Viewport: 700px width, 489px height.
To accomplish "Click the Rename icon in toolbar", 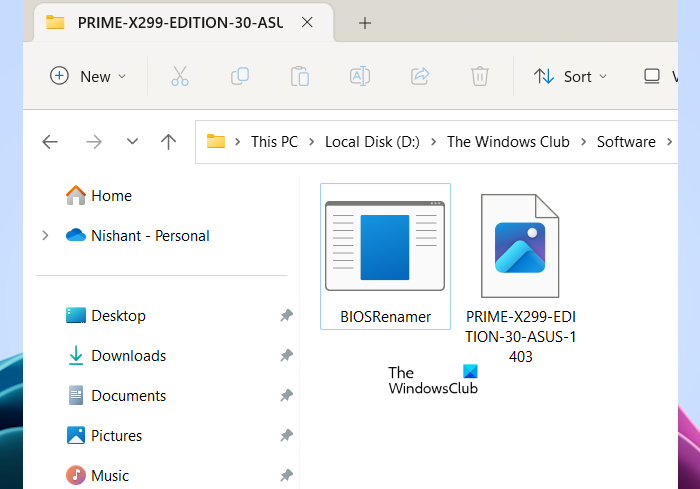I will 360,76.
